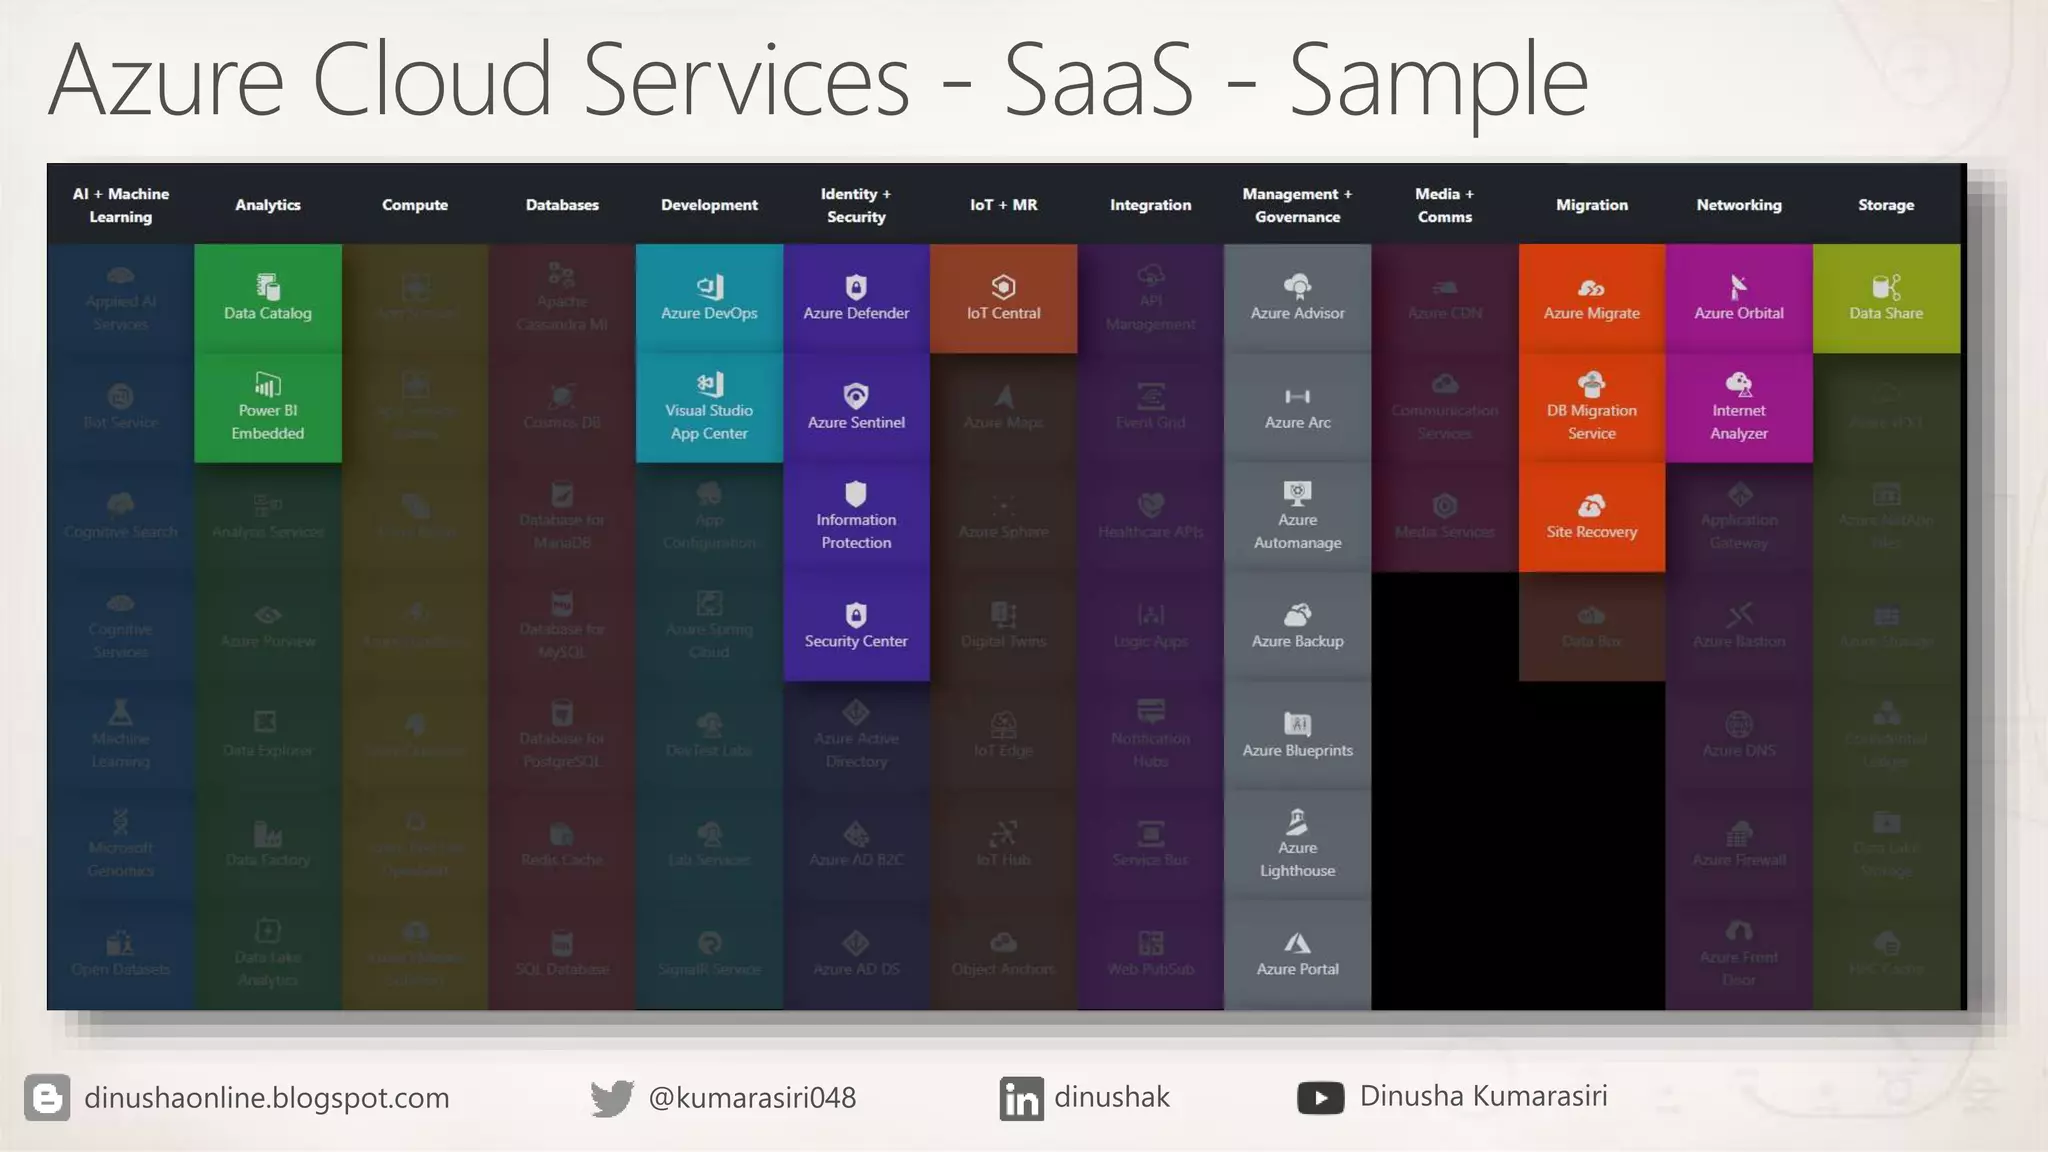The height and width of the screenshot is (1152, 2048).
Task: Open the Azure Automanage tile
Action: [1297, 517]
